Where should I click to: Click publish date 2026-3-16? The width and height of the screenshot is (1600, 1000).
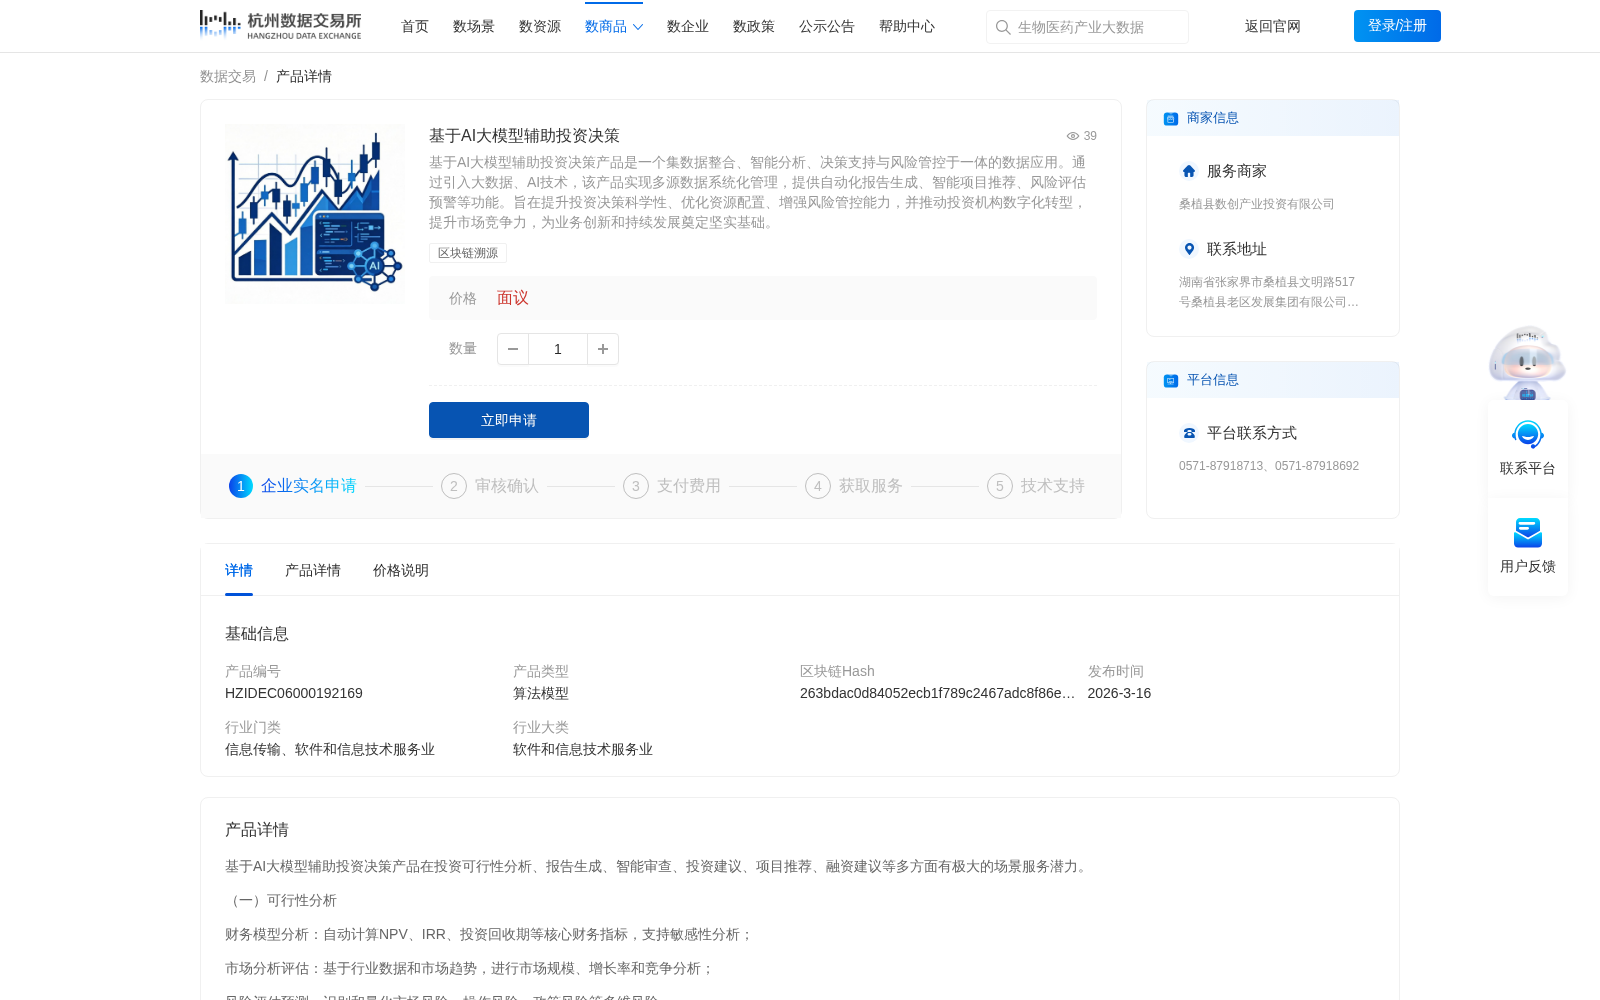coord(1119,693)
